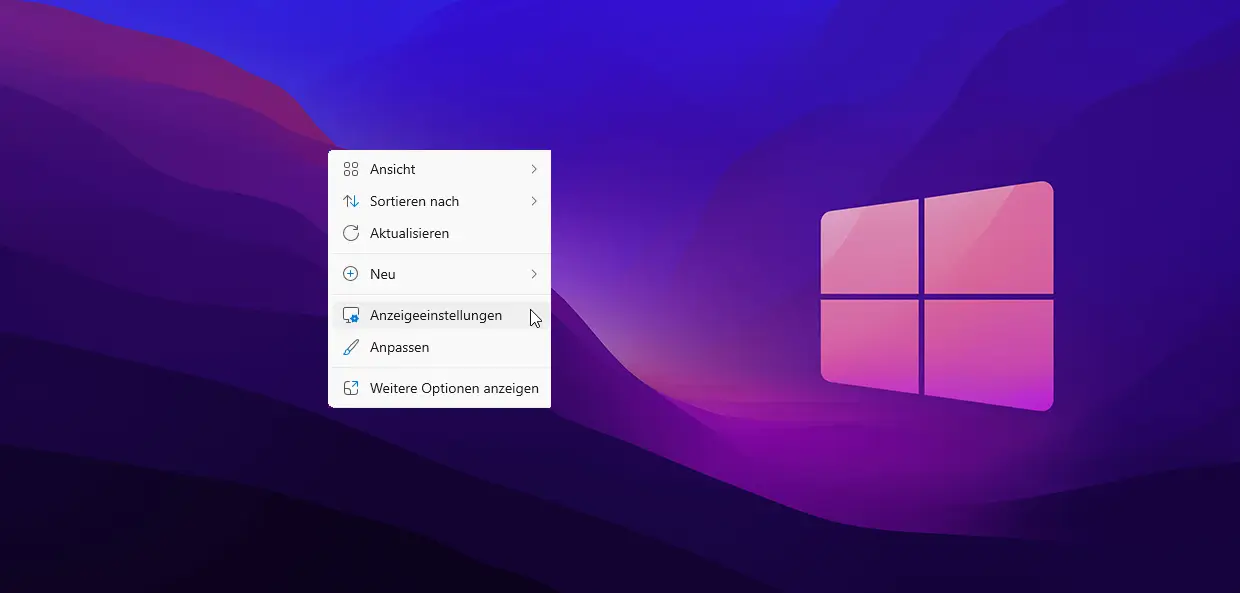This screenshot has height=593, width=1240.
Task: Click Weitere Optionen anzeigen entry
Action: (439, 388)
